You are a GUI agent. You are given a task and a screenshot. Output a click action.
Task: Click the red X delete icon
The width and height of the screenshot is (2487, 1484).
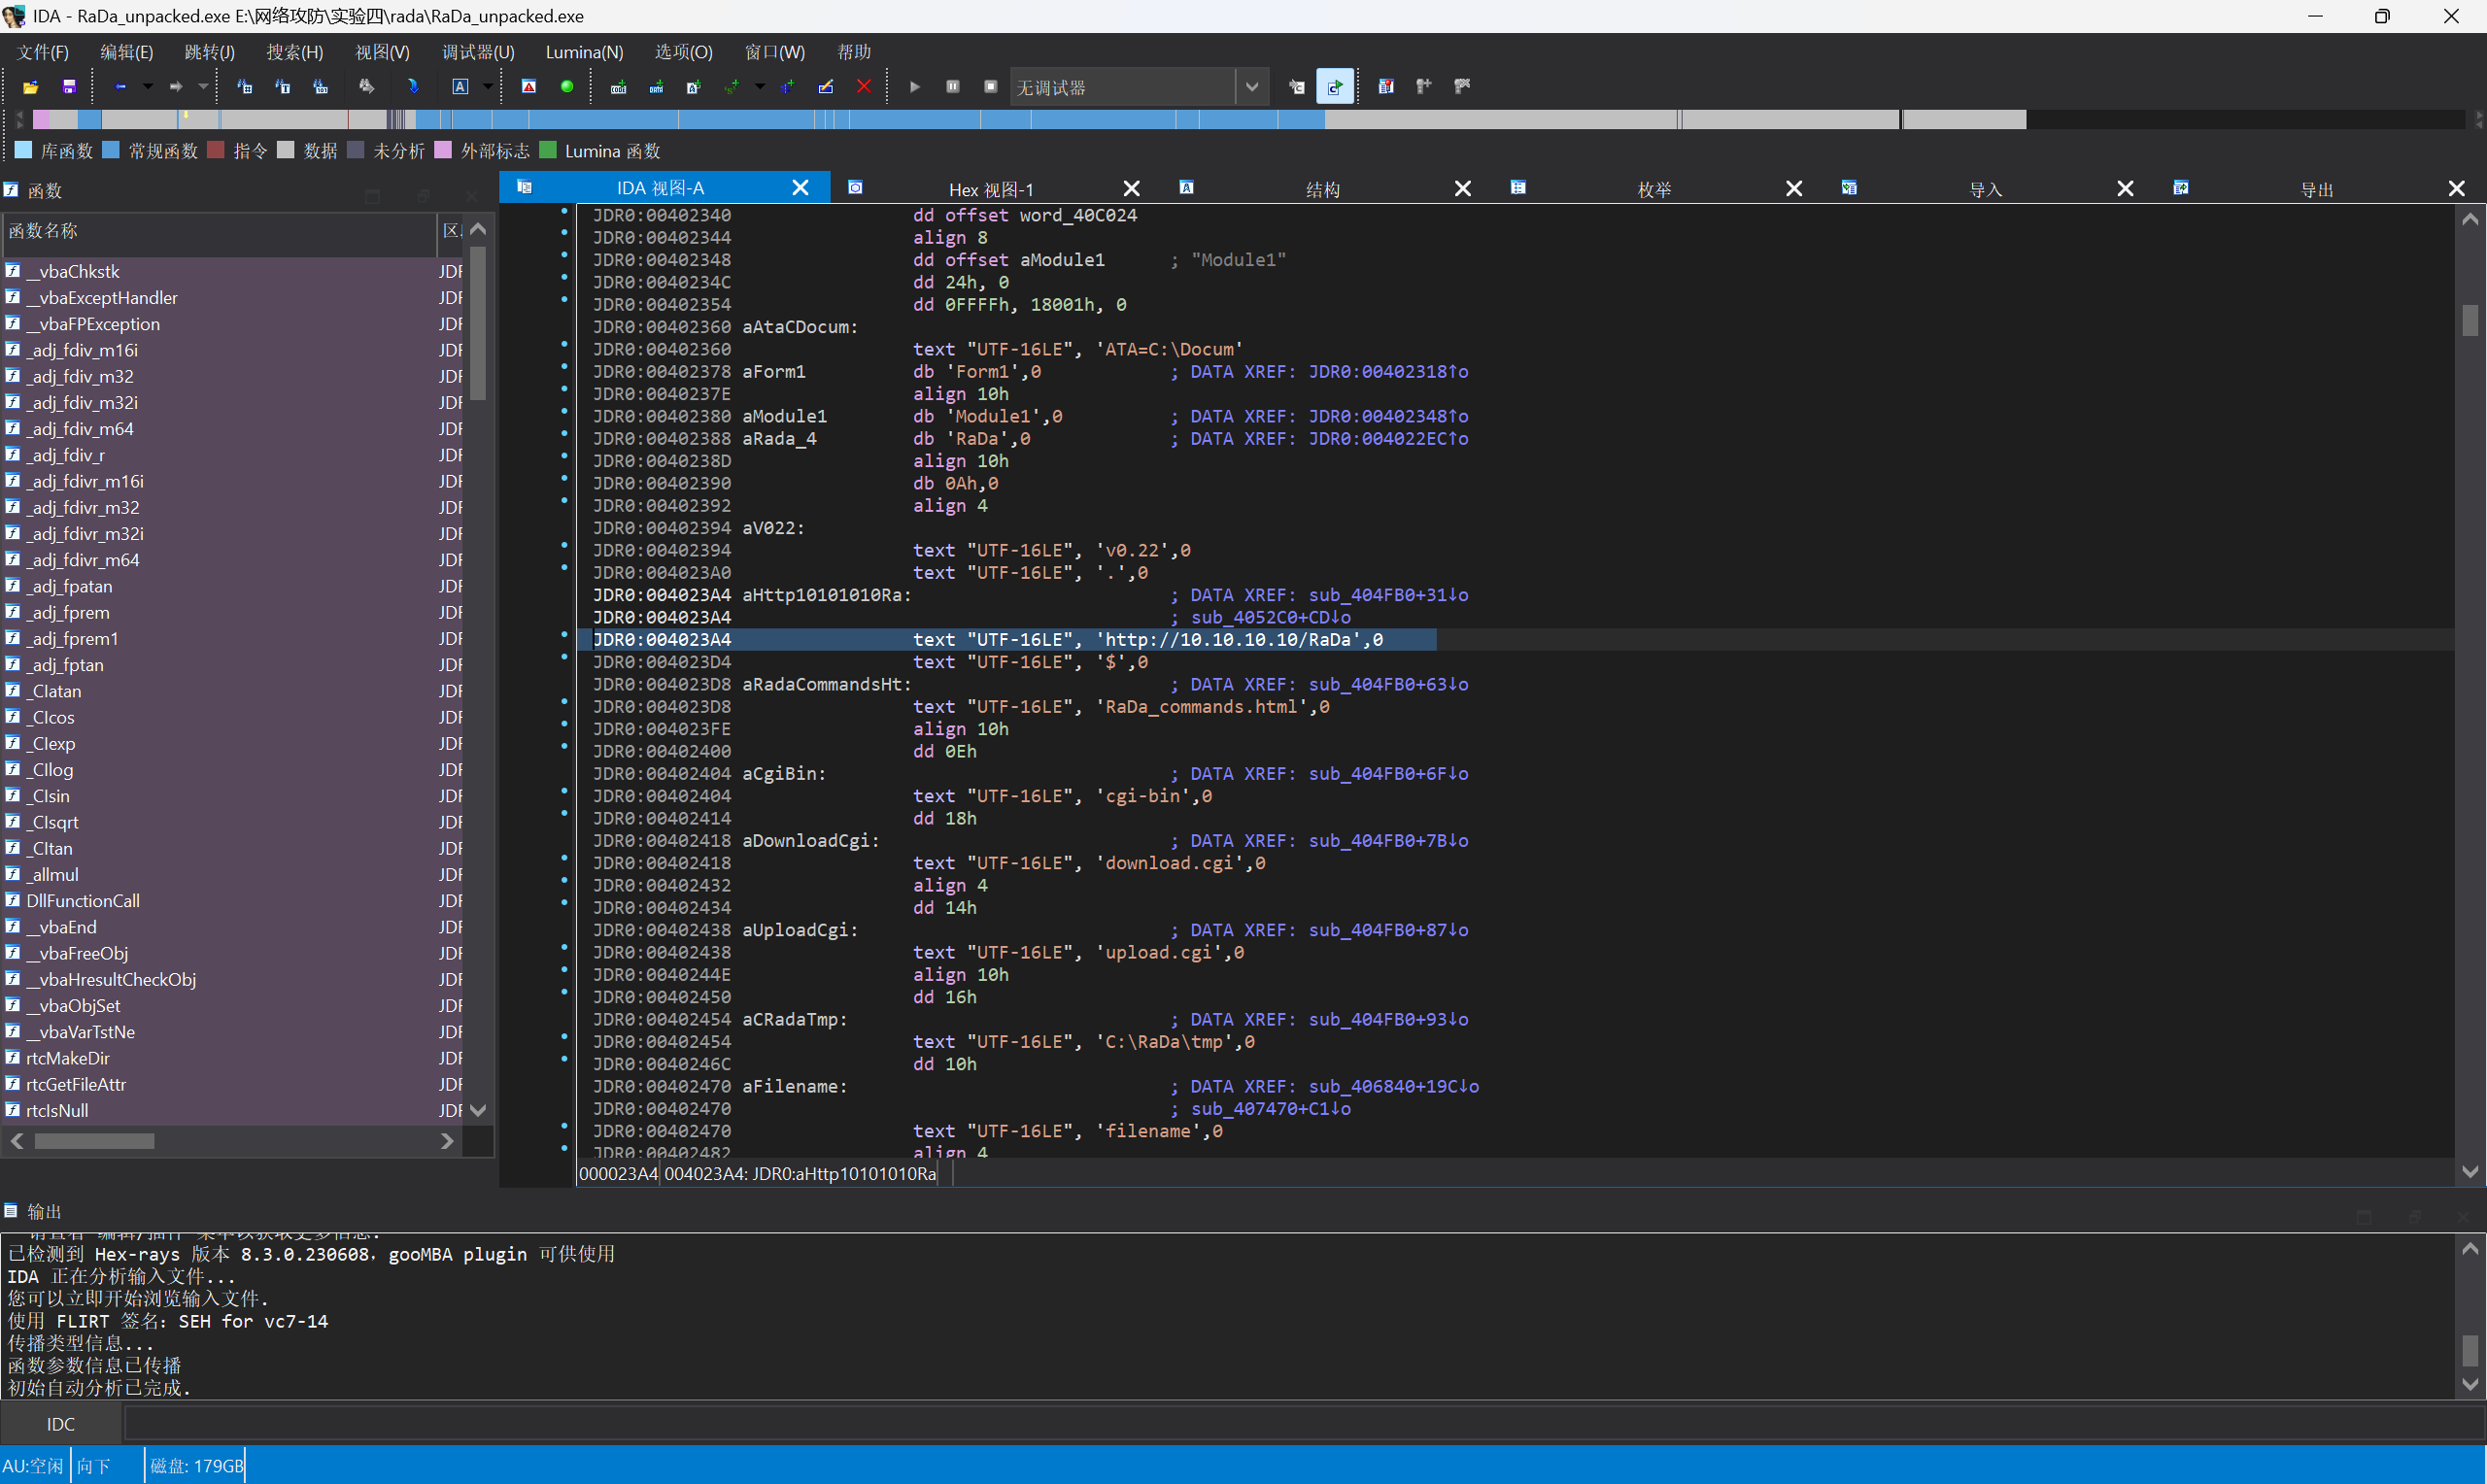(864, 87)
